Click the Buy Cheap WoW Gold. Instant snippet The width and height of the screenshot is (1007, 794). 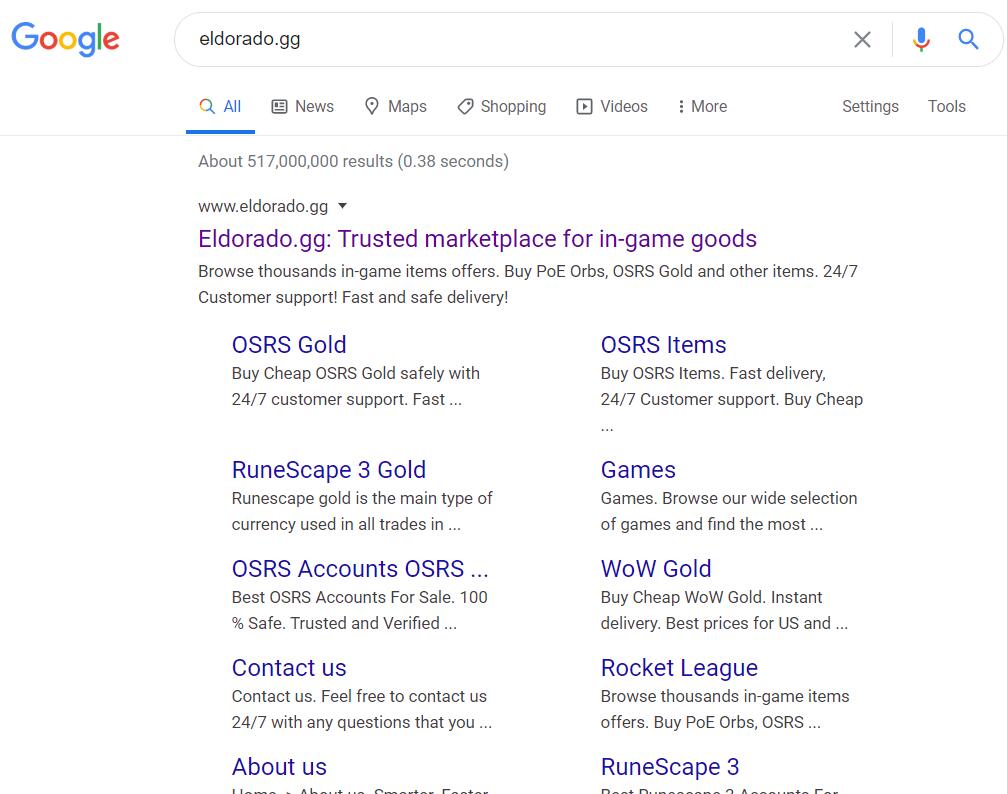click(724, 610)
